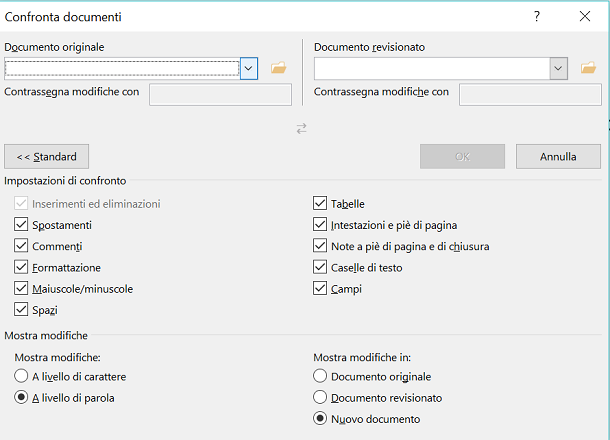The height and width of the screenshot is (440, 610).
Task: Click the Documento originale label above combo box
Action: (54, 47)
